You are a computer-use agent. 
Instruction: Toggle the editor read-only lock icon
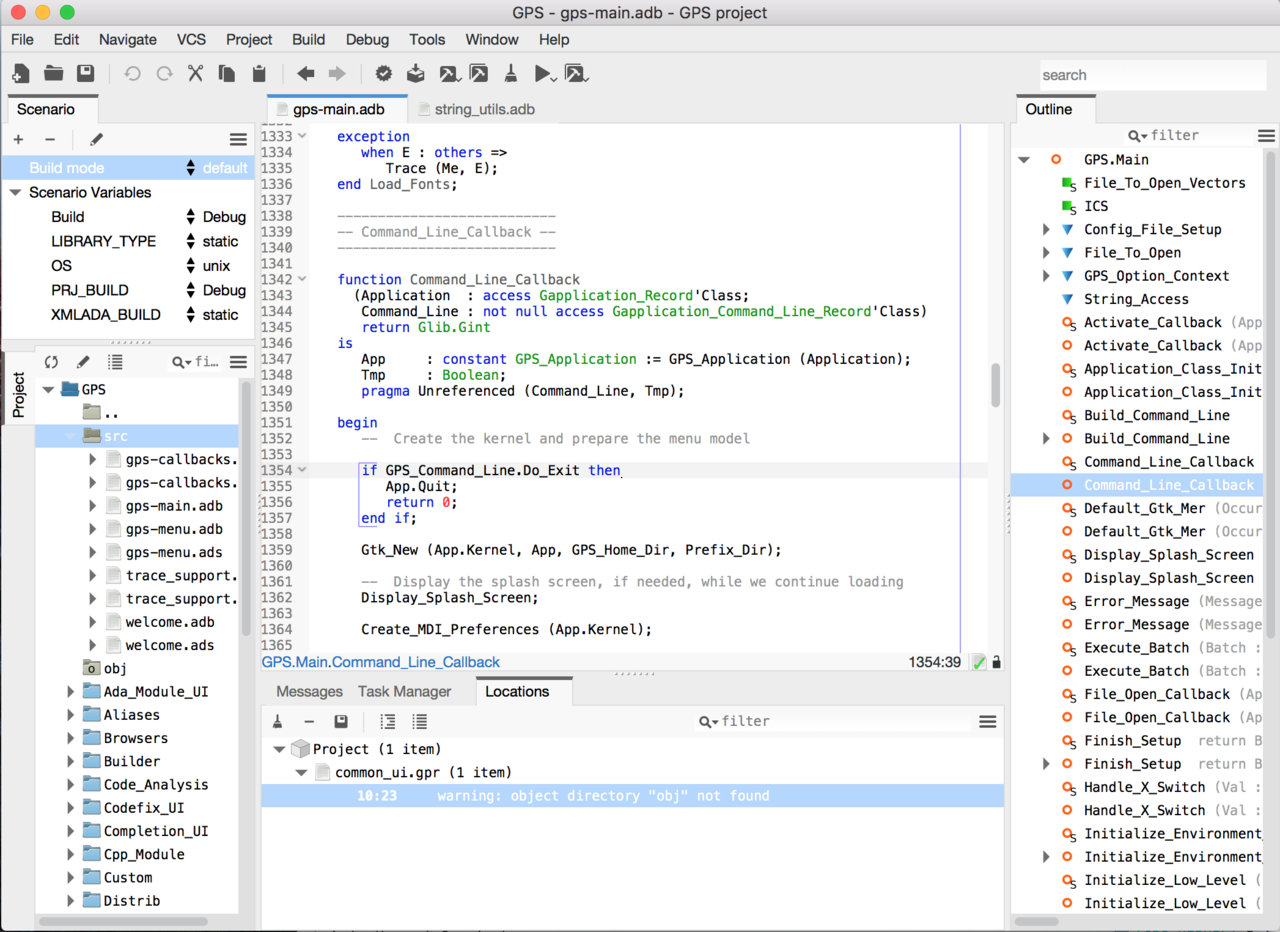pyautogui.click(x=996, y=662)
